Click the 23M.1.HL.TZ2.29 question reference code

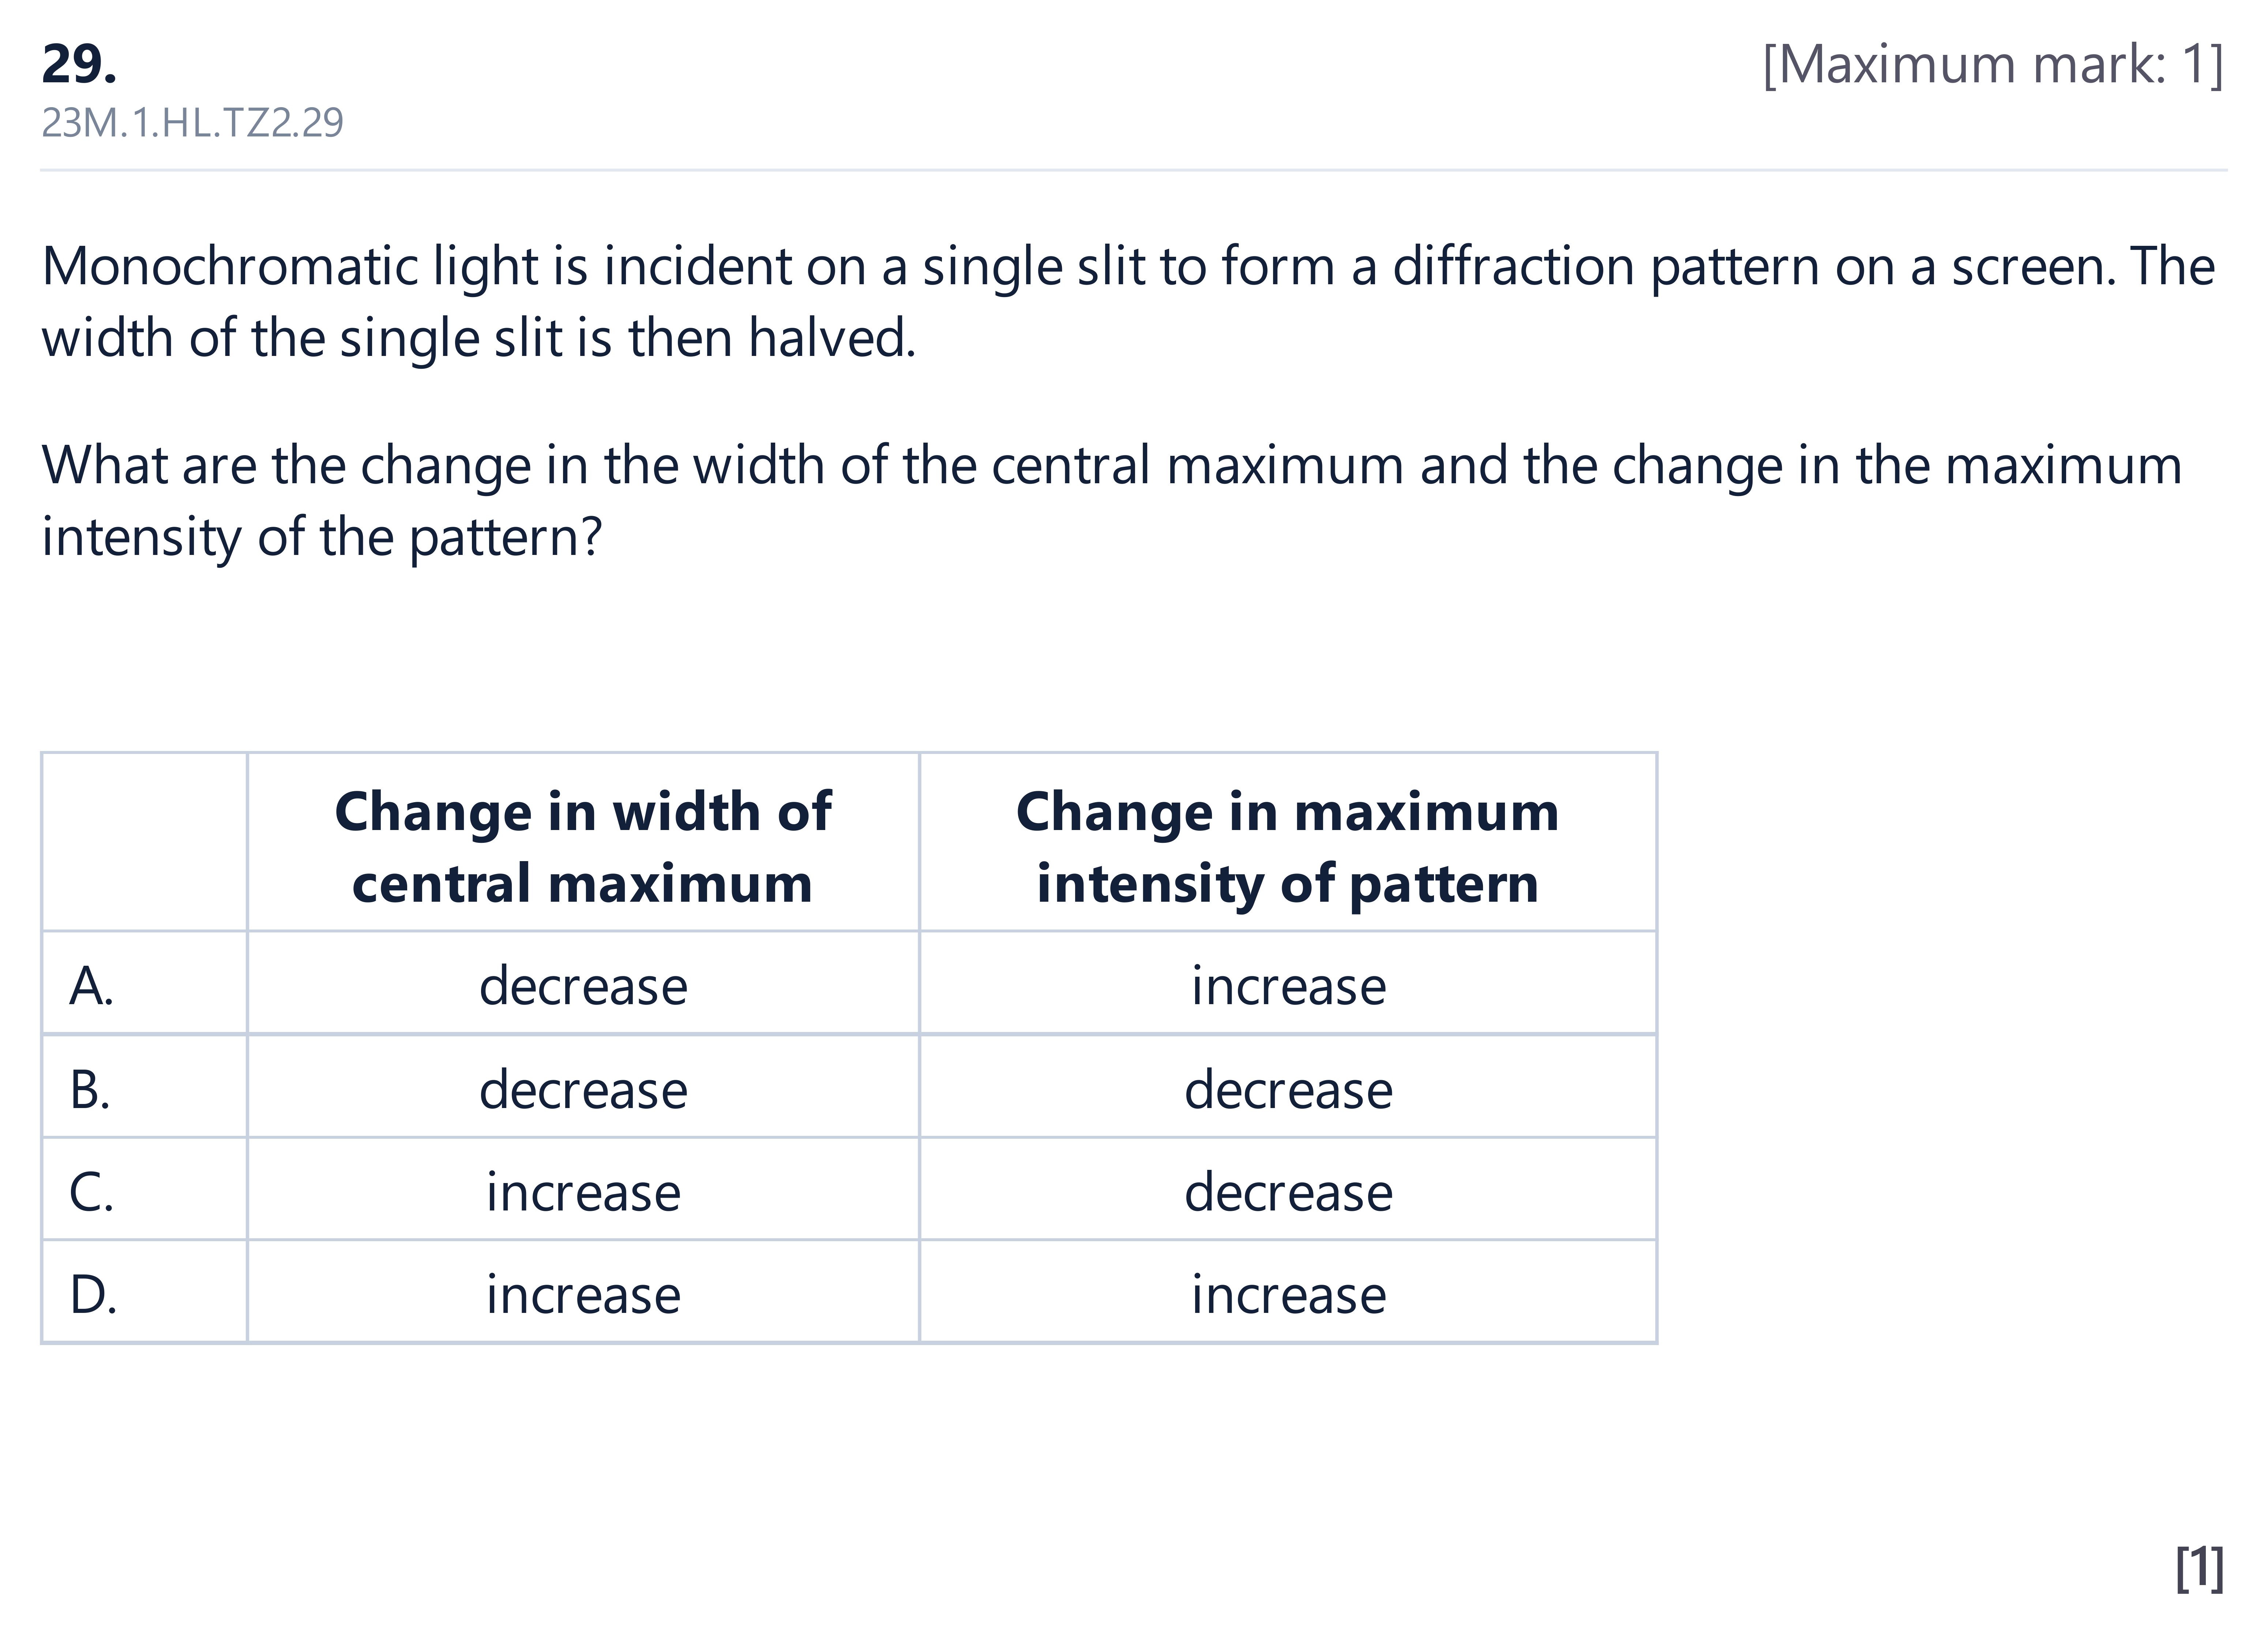[x=192, y=123]
